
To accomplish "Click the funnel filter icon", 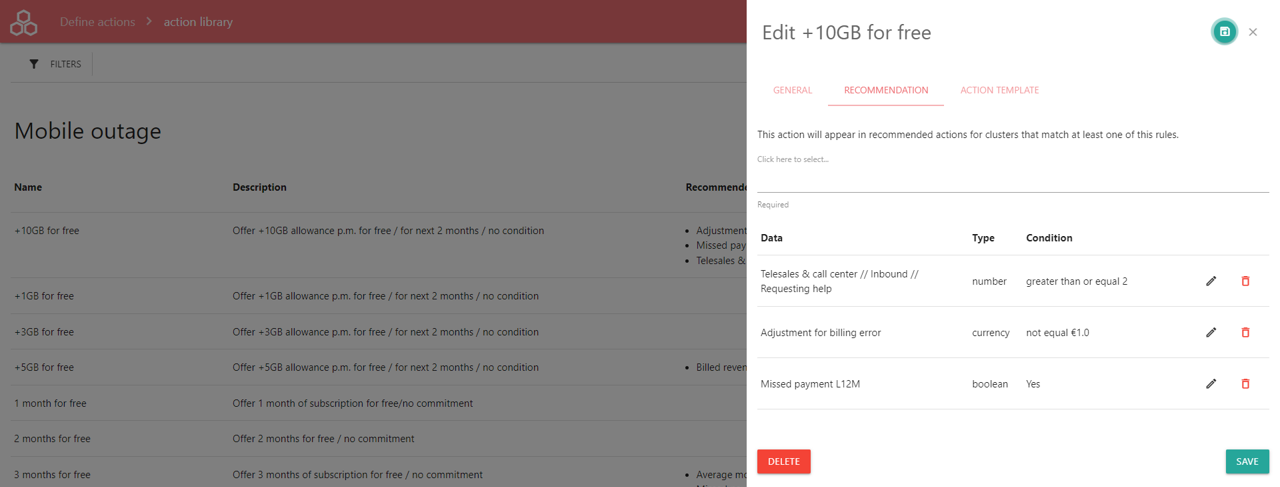I will (x=34, y=64).
